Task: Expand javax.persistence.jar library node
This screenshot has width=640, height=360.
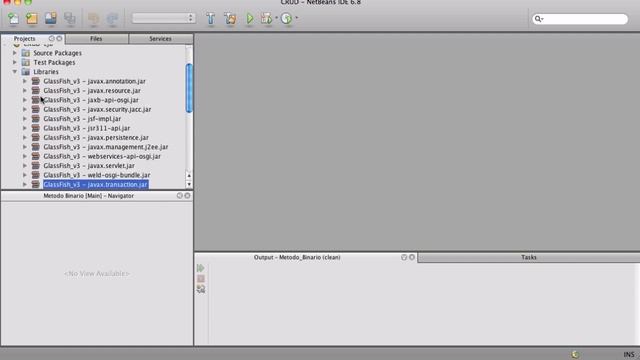Action: 24,137
